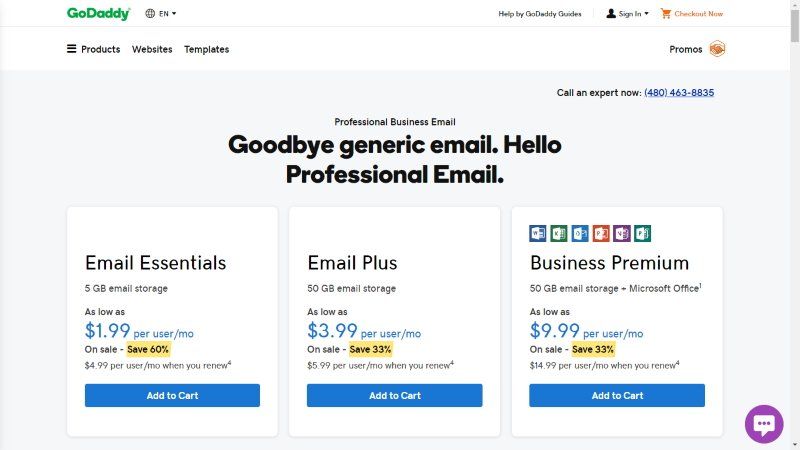Click the Promos handshake icon
This screenshot has width=800, height=450.
717,49
